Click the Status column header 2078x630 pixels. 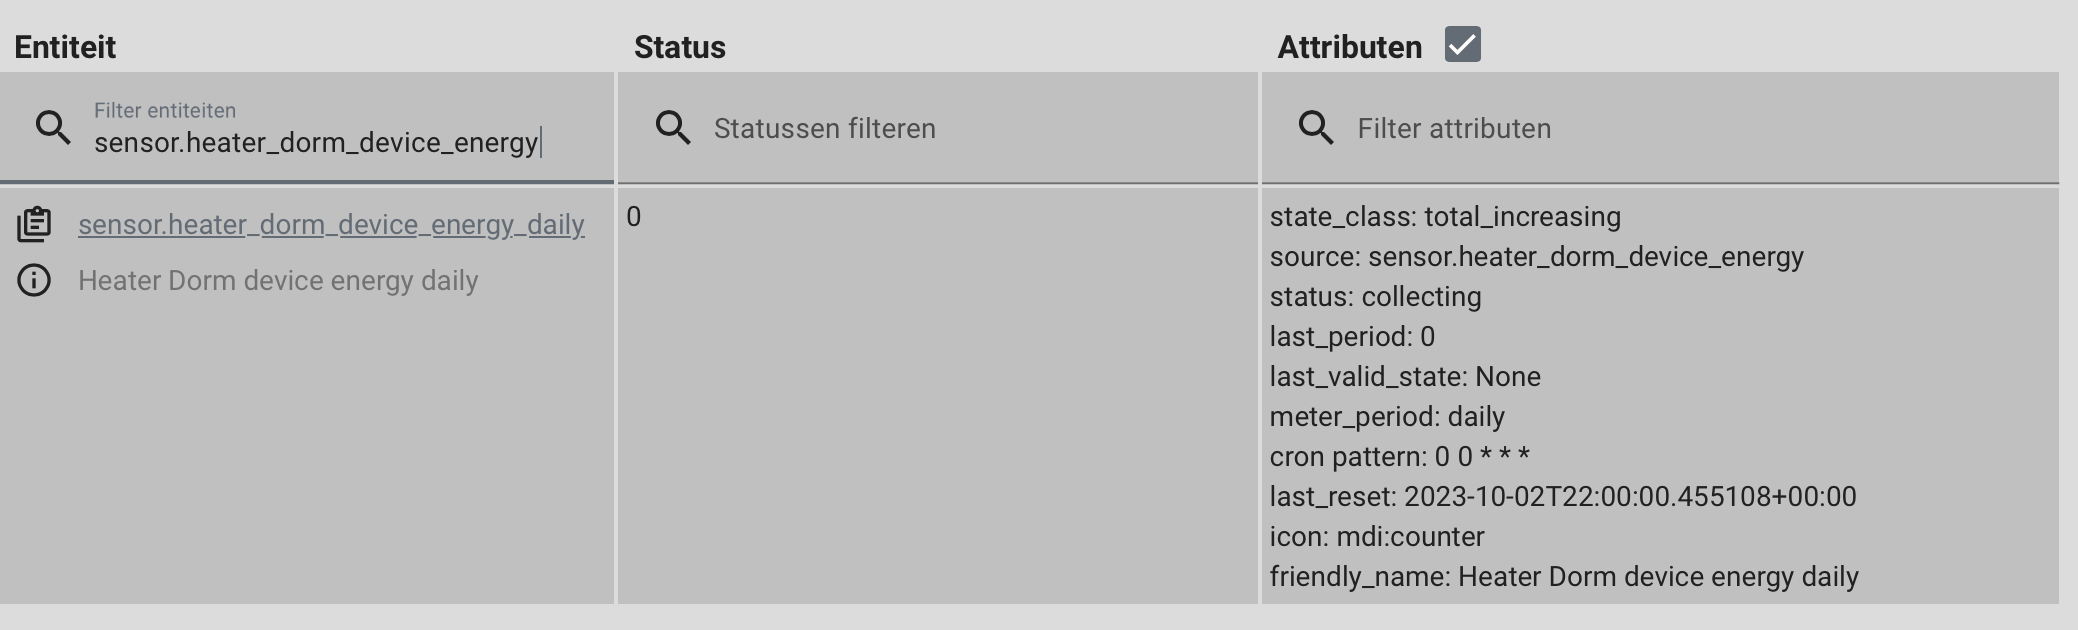tap(680, 45)
